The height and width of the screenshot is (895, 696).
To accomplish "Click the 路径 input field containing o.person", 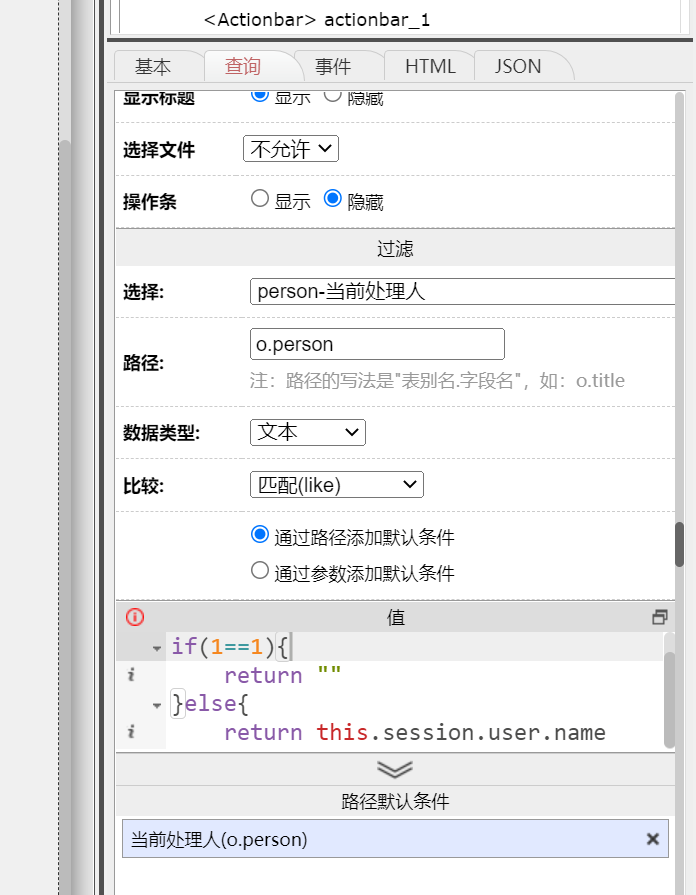I will coord(377,344).
